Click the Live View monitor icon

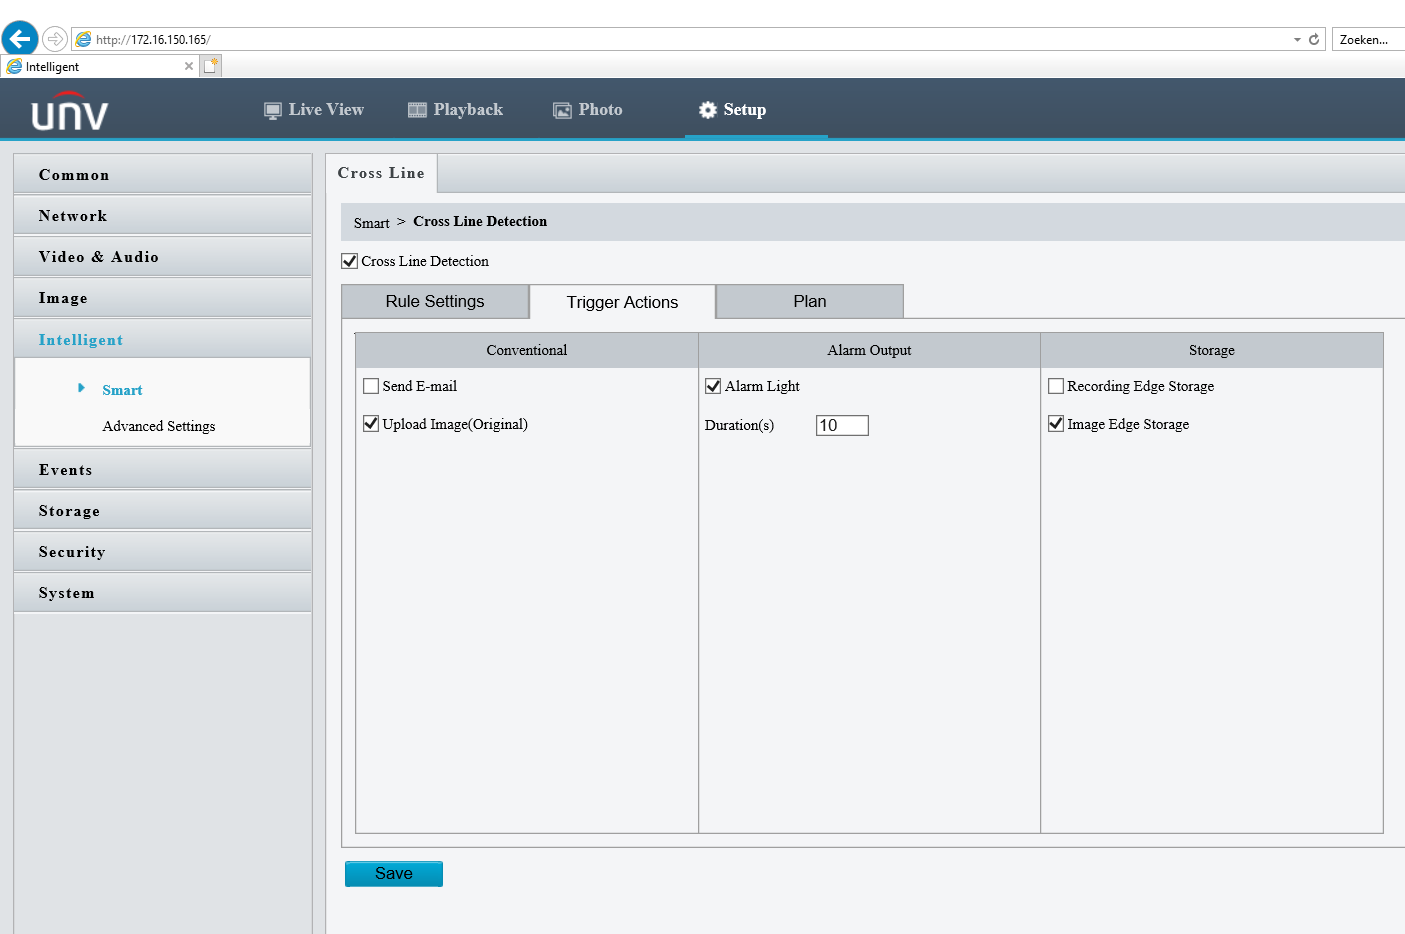point(272,110)
